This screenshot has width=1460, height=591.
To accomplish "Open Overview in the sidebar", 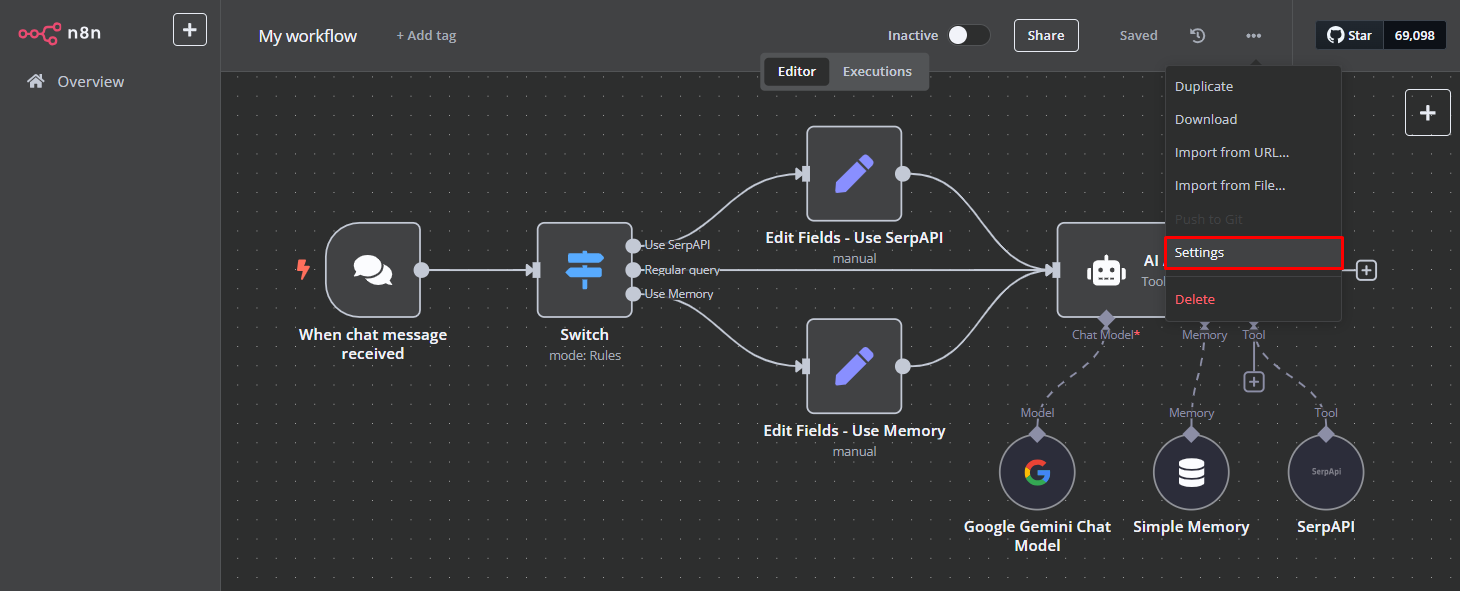I will coord(90,82).
